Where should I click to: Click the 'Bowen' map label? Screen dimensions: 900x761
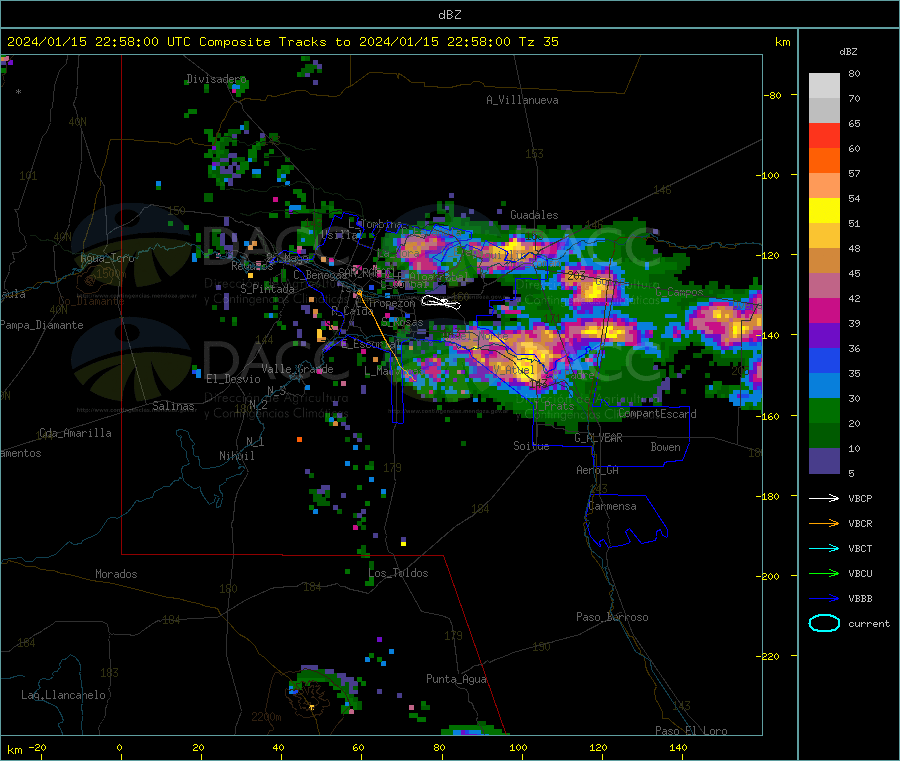coord(665,447)
